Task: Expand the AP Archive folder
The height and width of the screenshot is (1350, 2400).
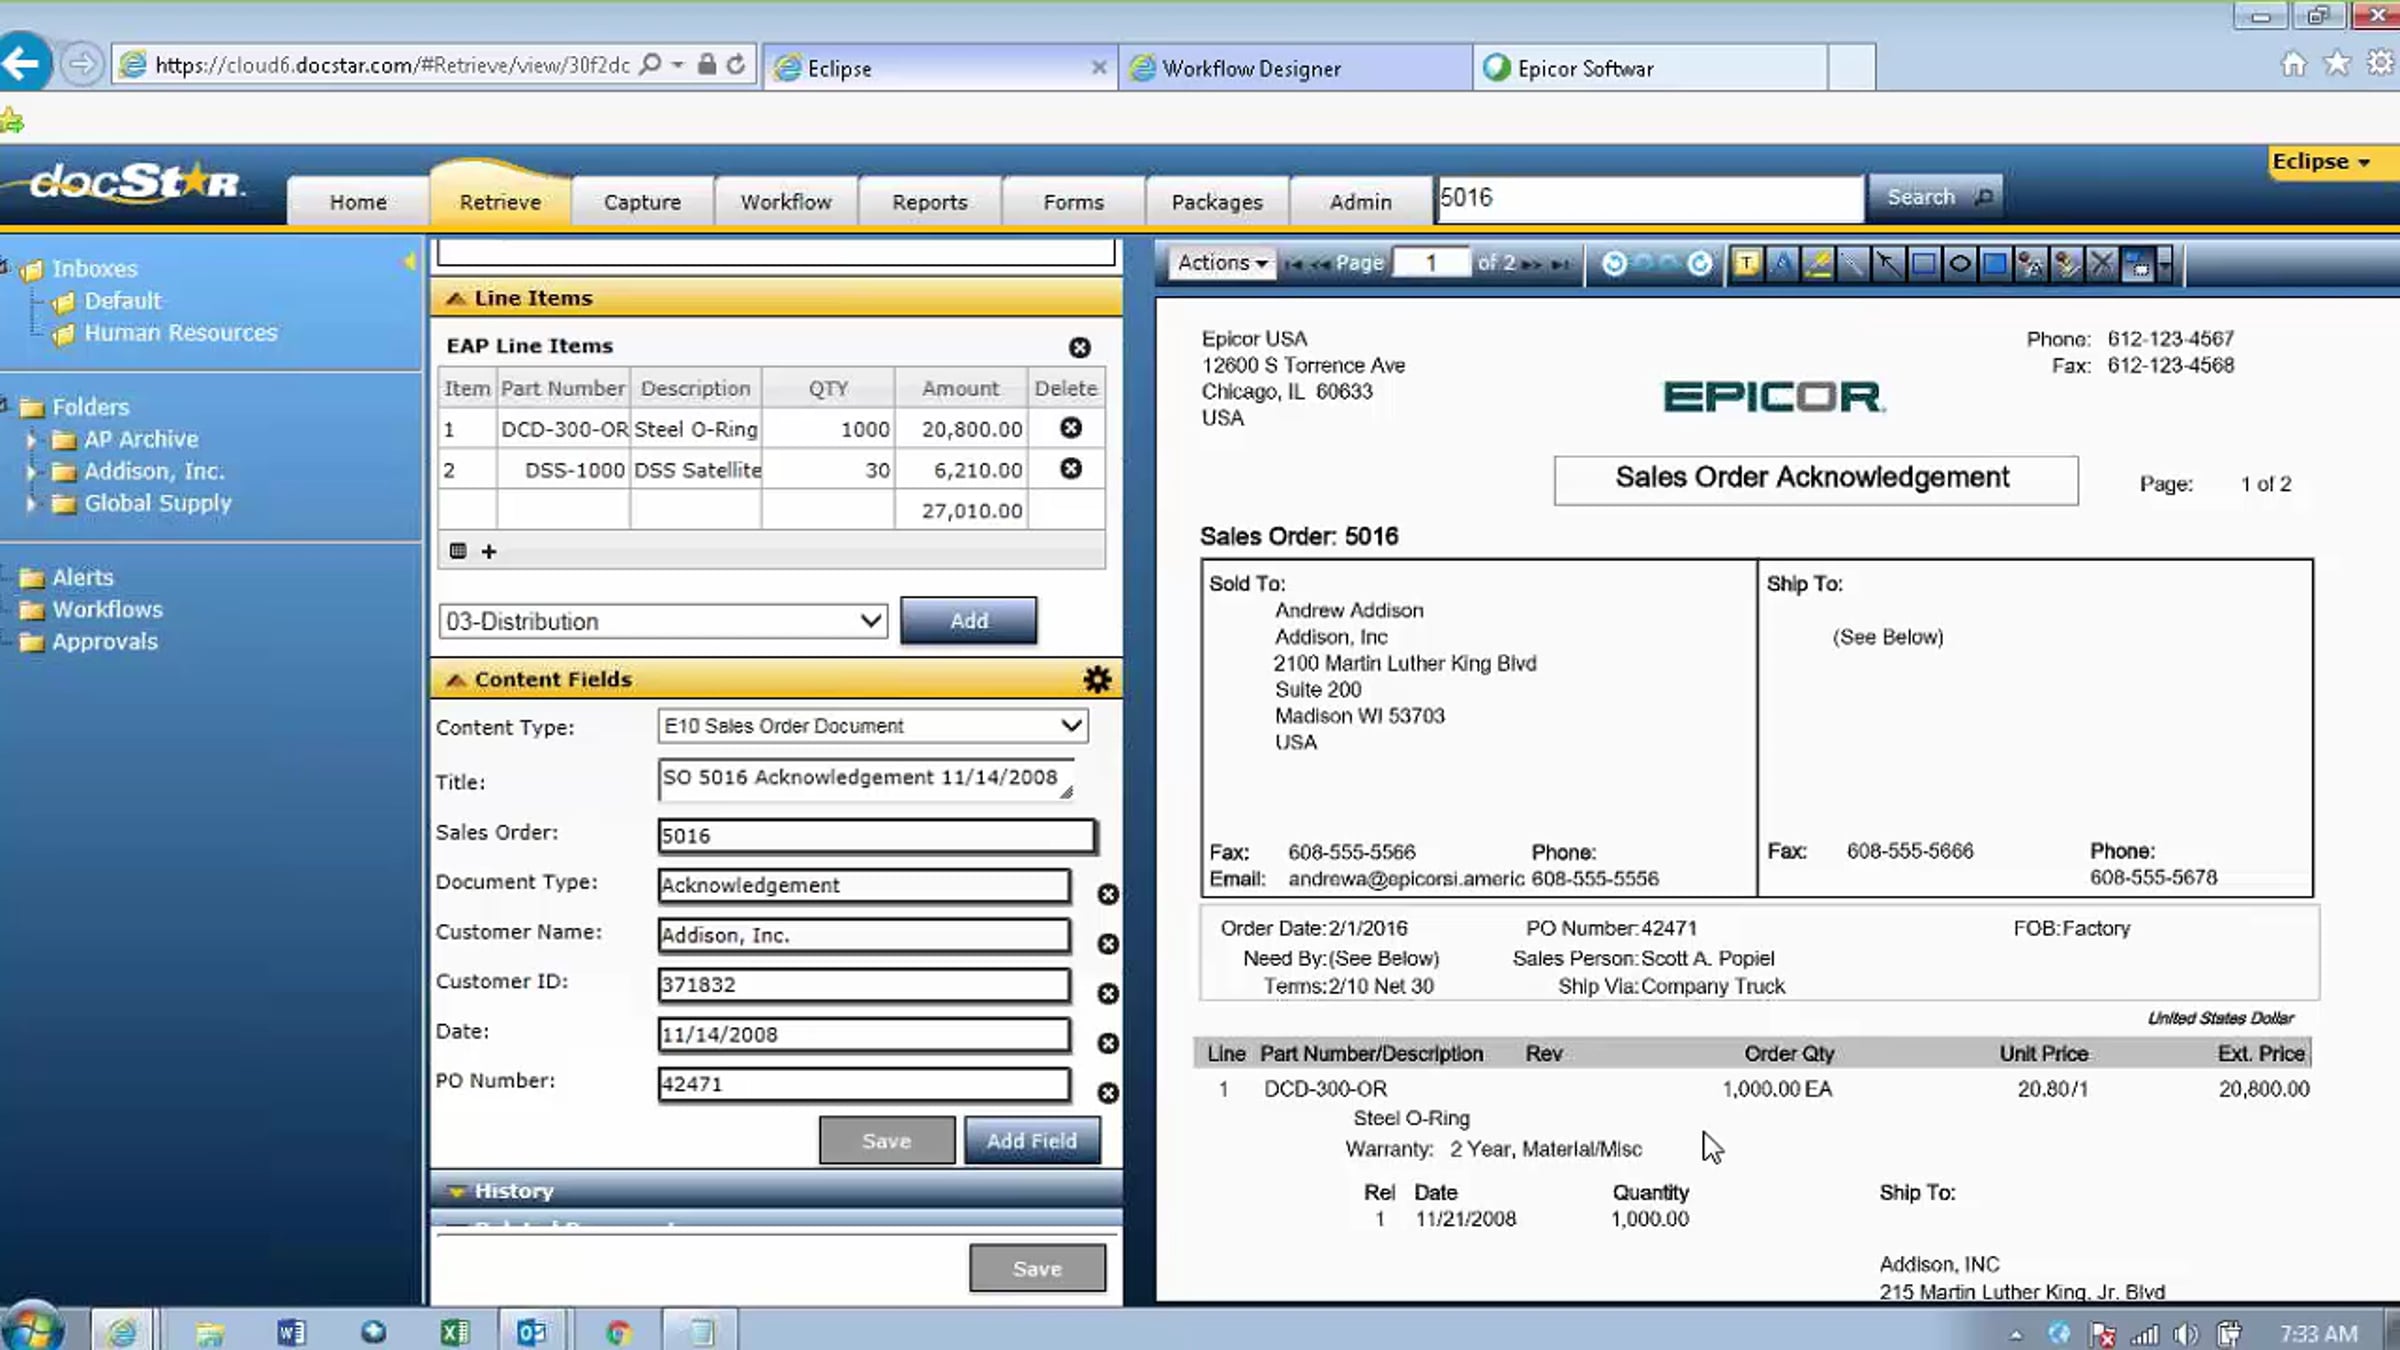Action: 30,440
